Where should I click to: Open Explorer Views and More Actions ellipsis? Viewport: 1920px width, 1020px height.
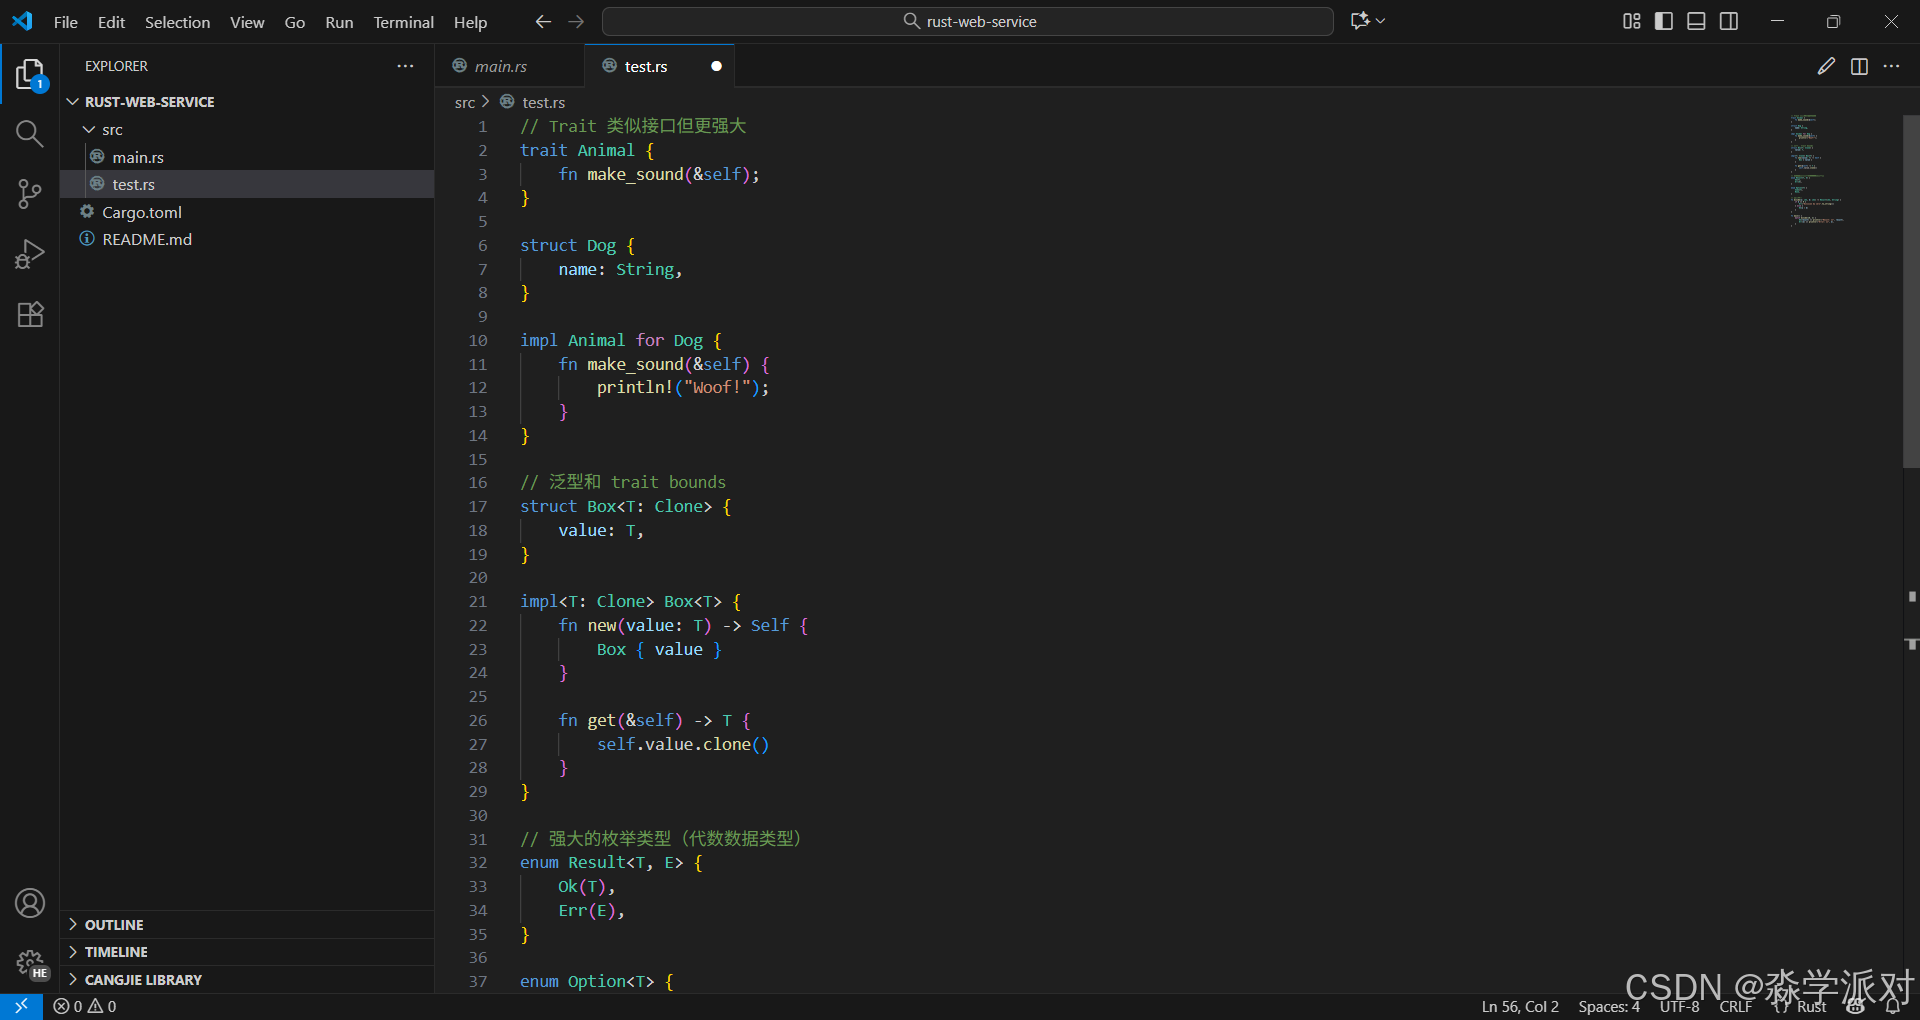(x=405, y=66)
